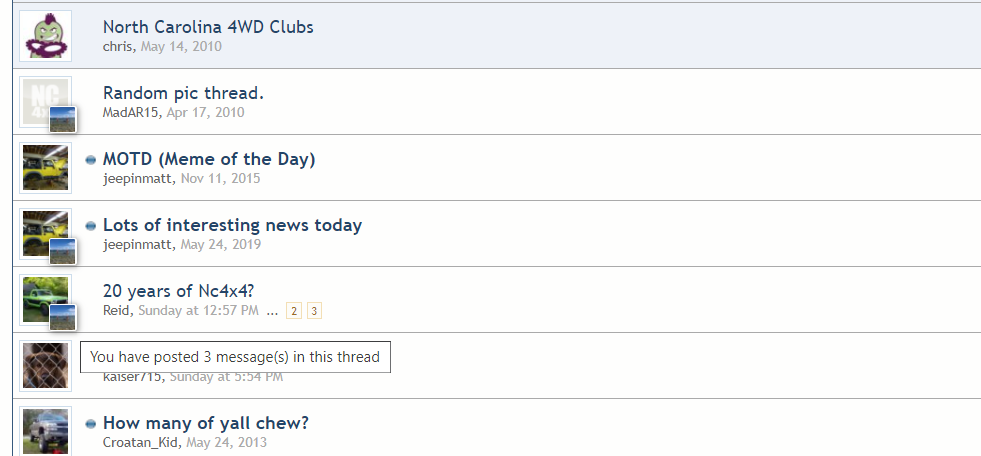This screenshot has height=456, width=981.
Task: Click the Sunday at 12:57 PM timestamp
Action: [x=198, y=310]
